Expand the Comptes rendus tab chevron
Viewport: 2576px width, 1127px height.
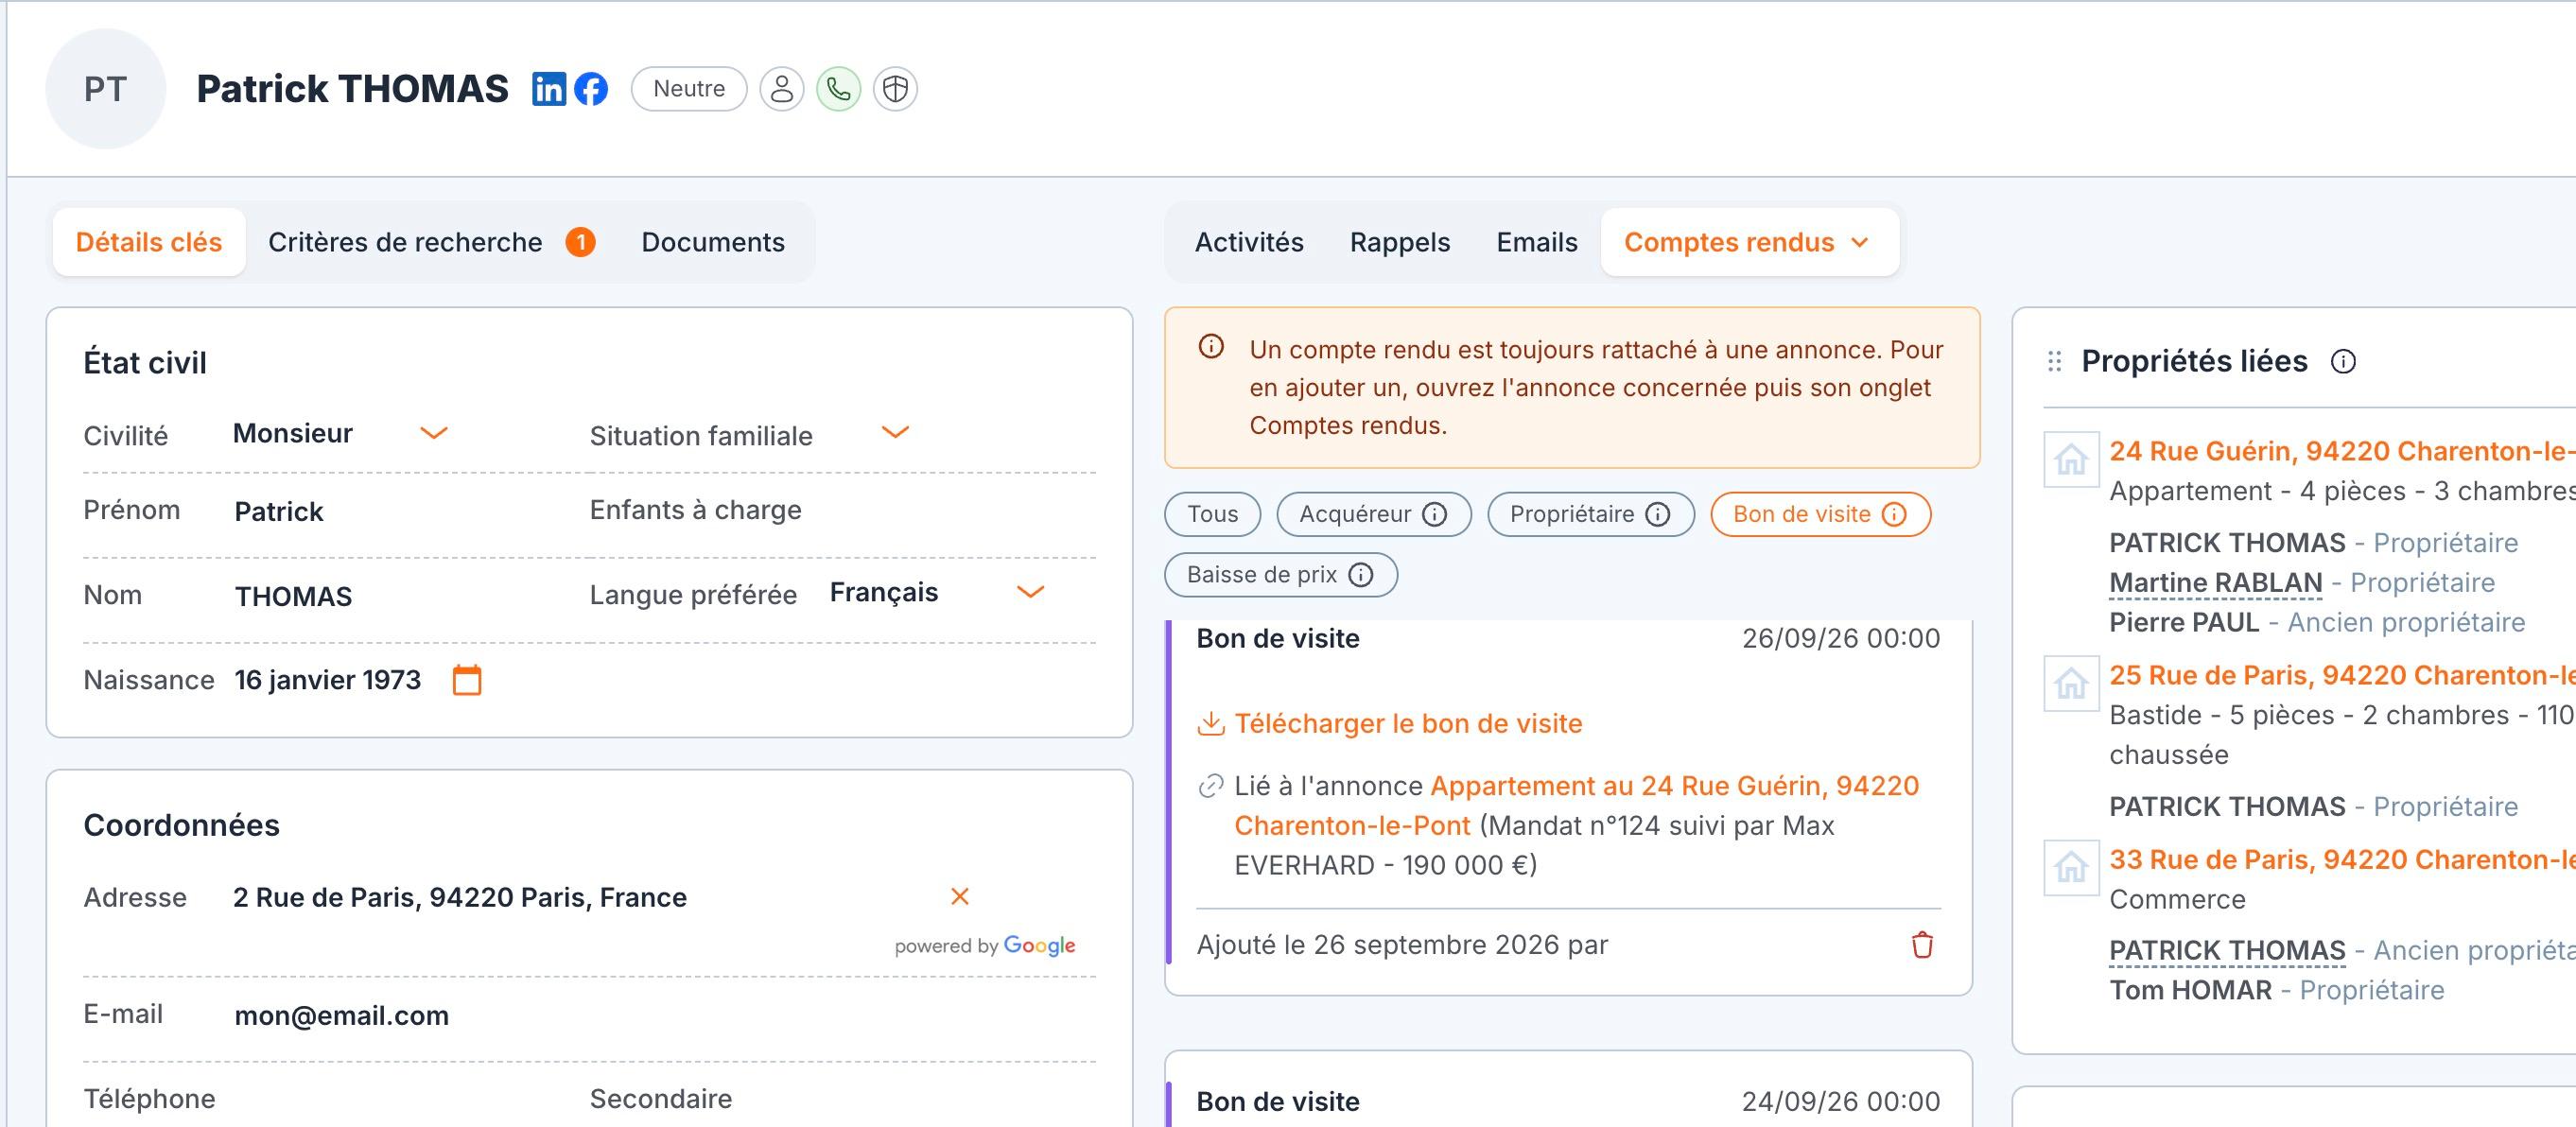1860,242
